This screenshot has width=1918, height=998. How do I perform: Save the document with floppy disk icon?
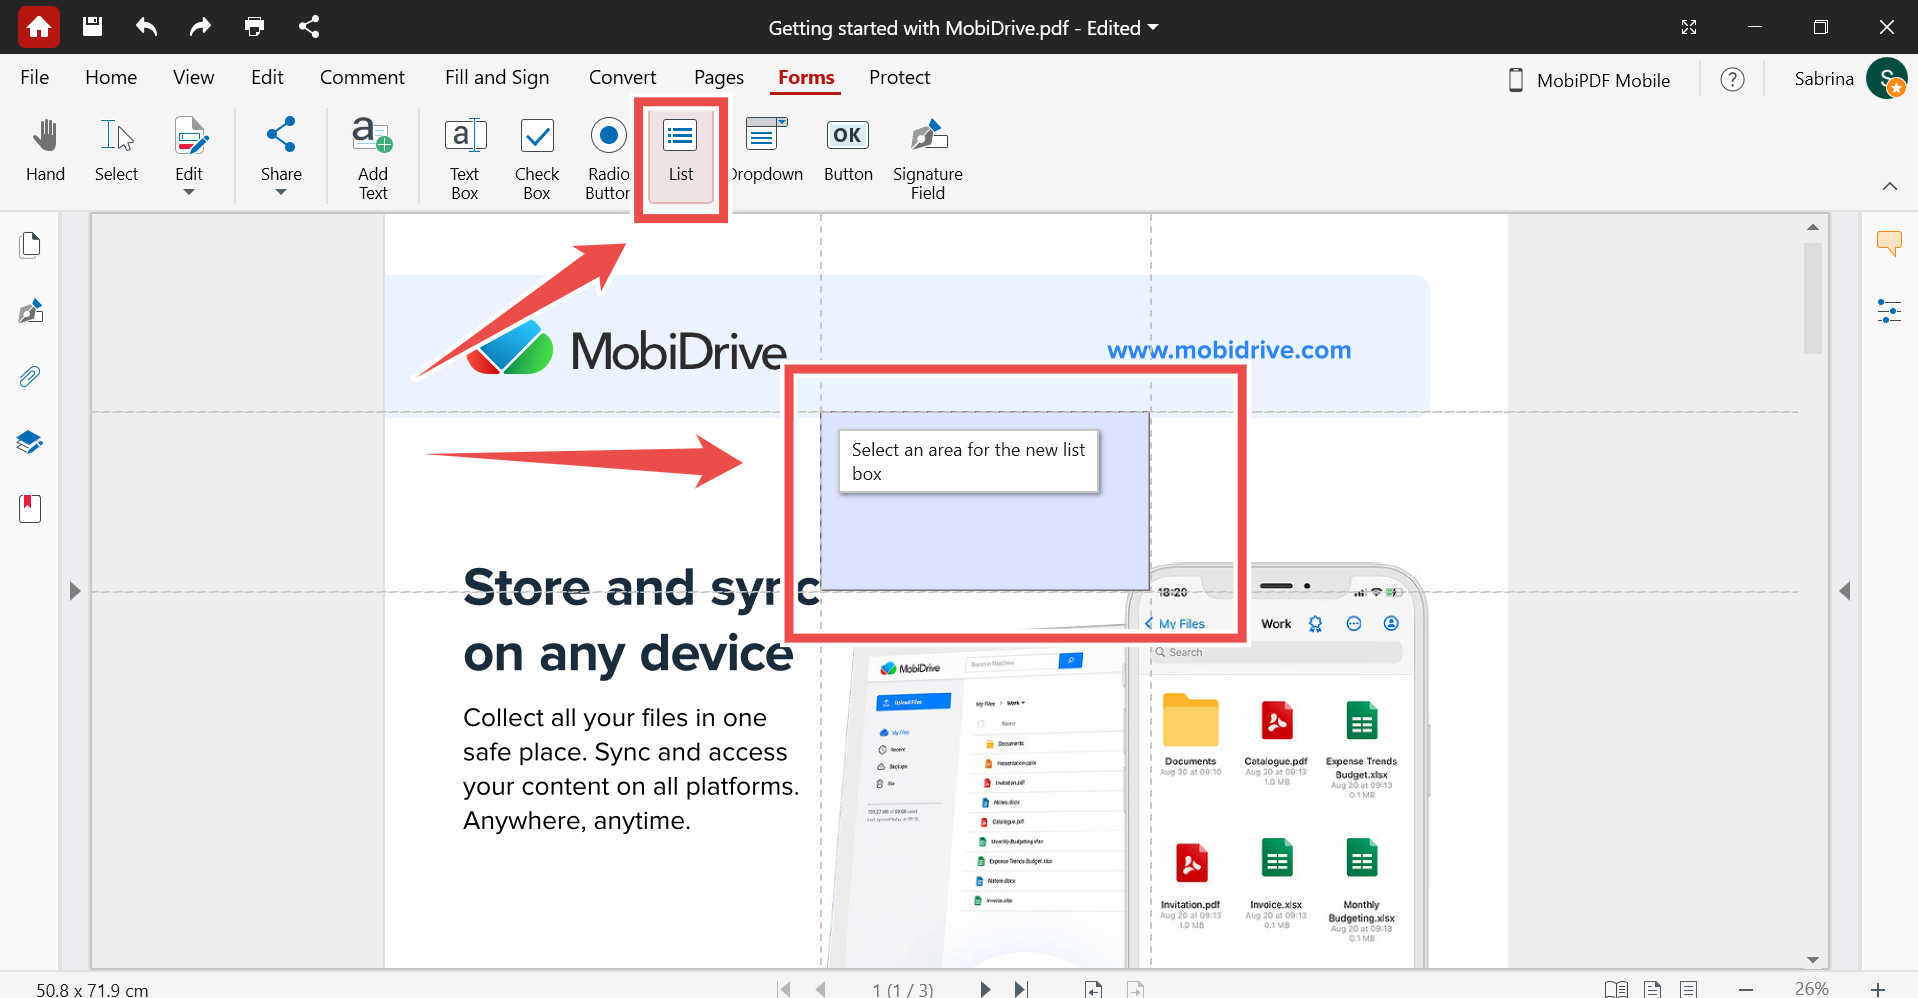point(92,27)
